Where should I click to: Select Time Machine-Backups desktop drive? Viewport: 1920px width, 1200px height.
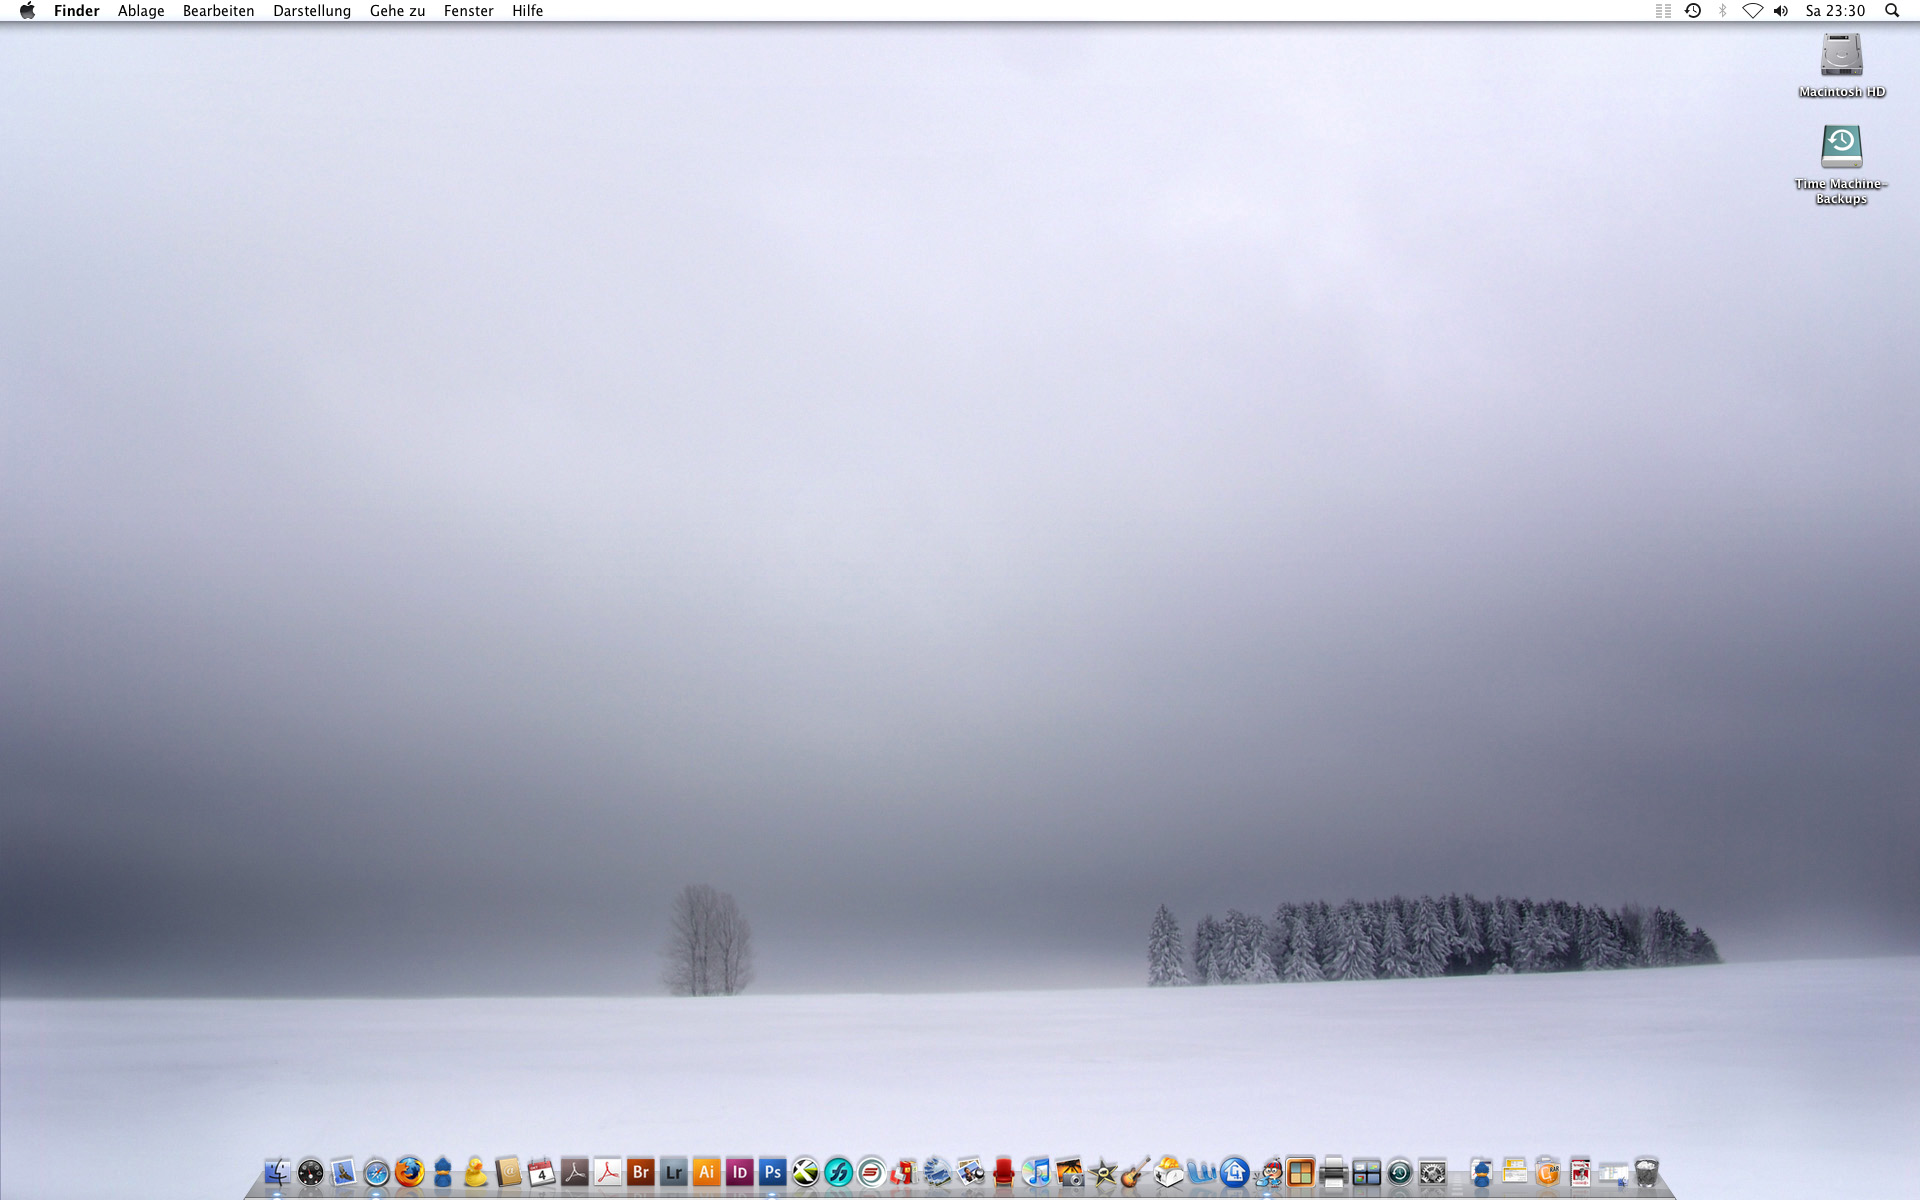click(1841, 164)
